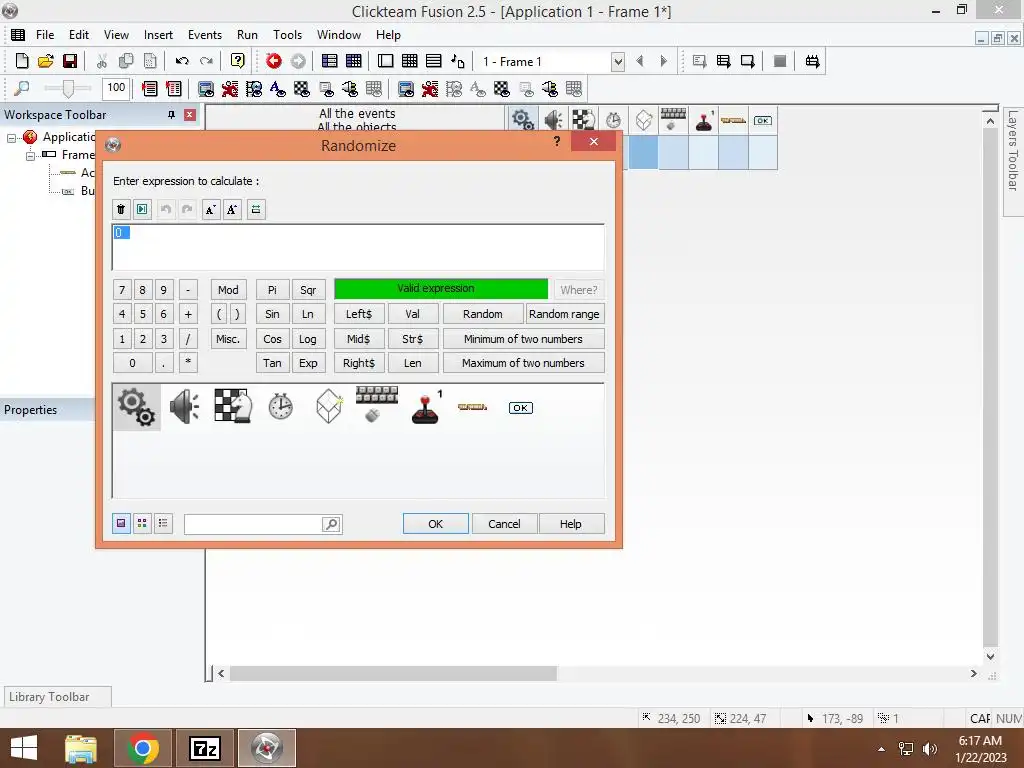This screenshot has height=768, width=1024.
Task: Click the New file toolbar icon
Action: 22,61
